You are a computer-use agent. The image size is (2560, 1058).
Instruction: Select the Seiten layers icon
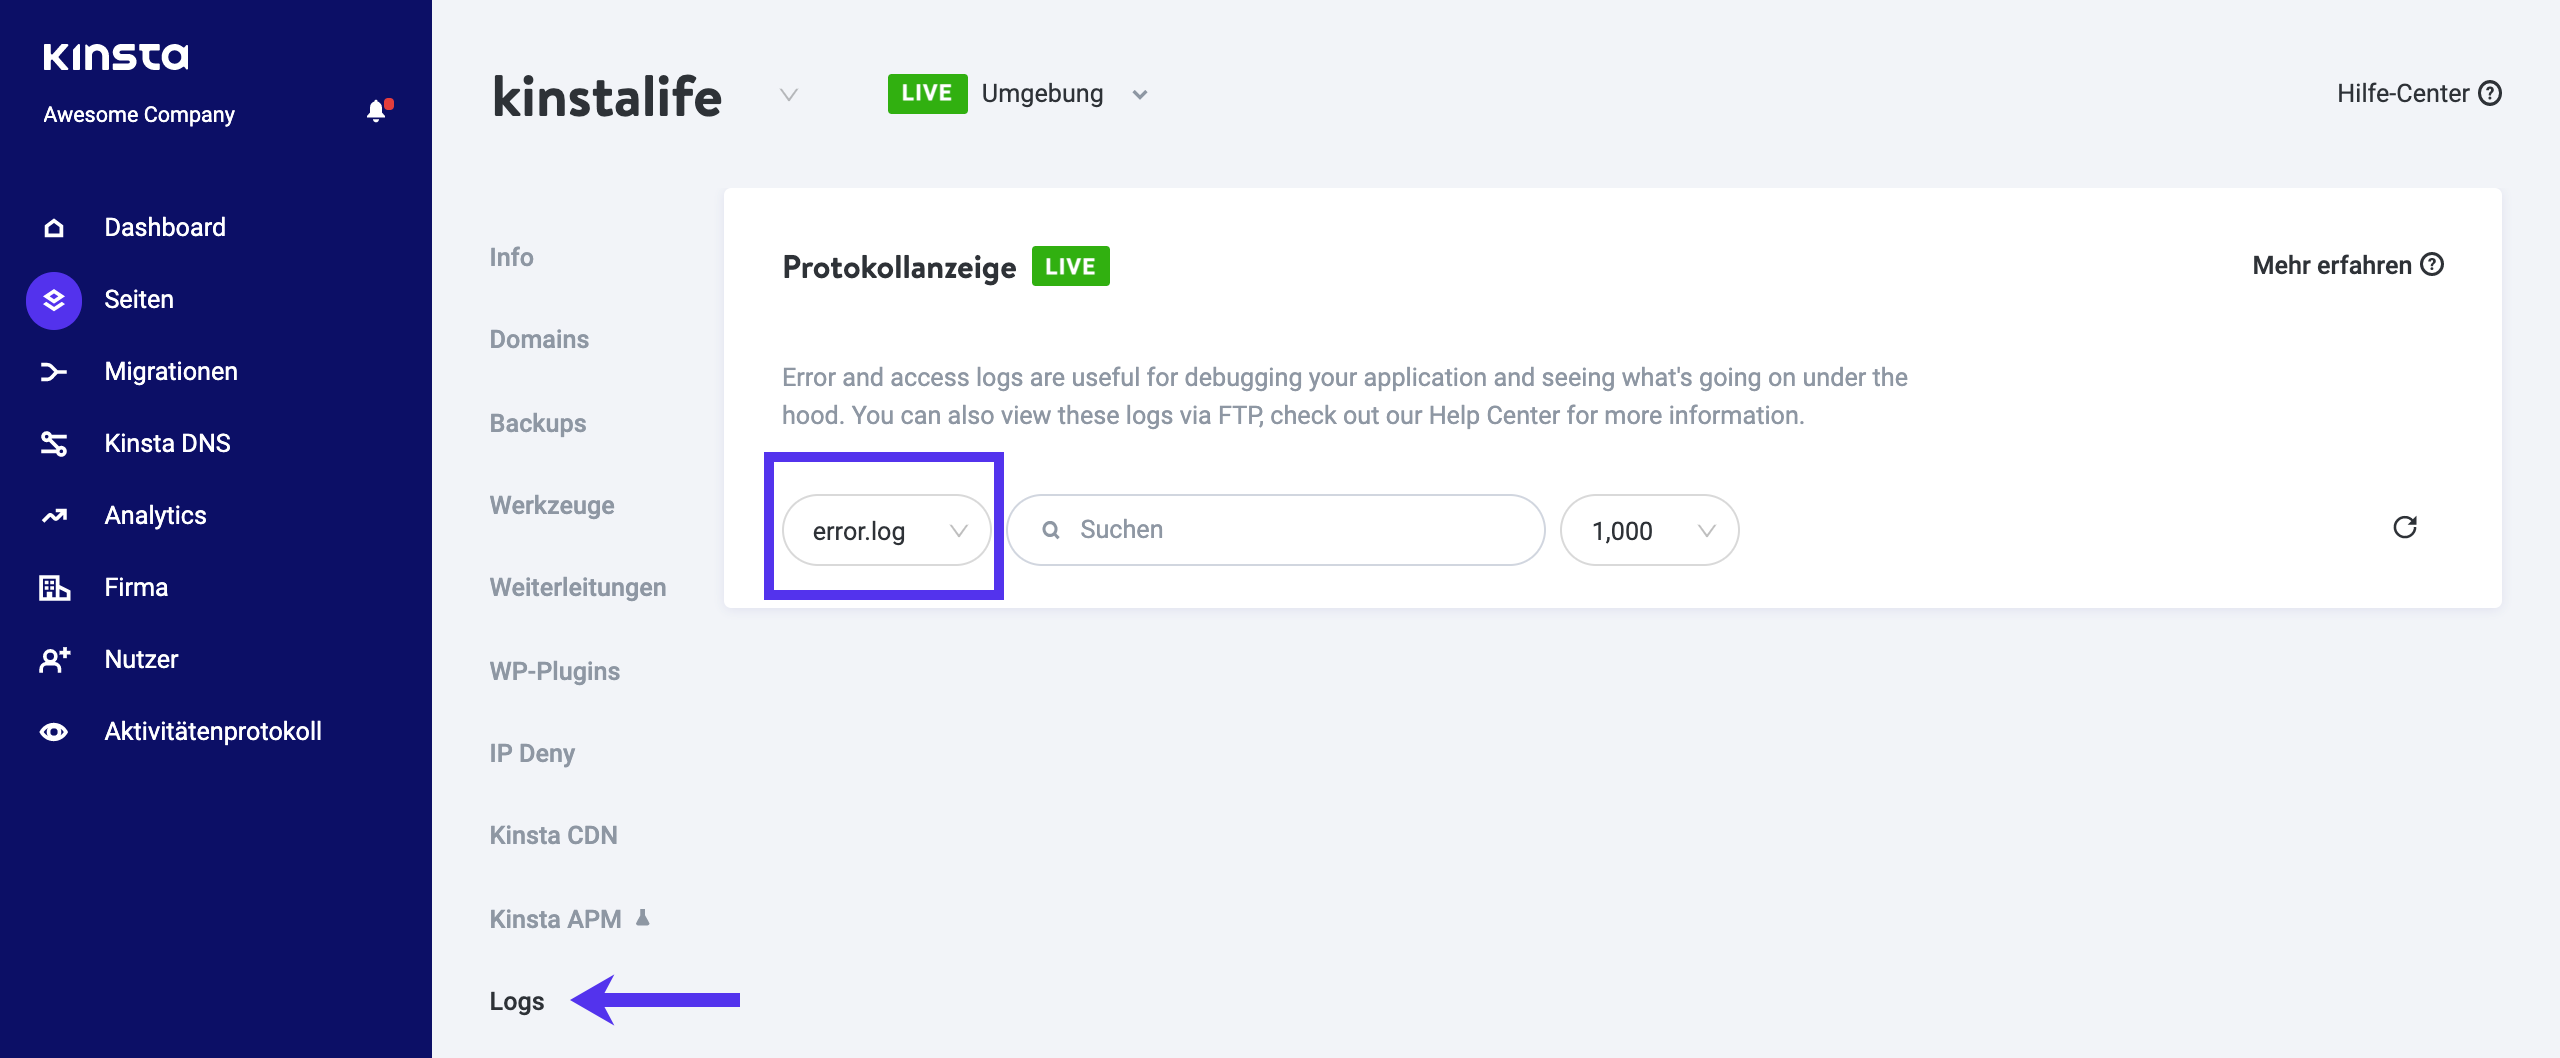point(55,299)
